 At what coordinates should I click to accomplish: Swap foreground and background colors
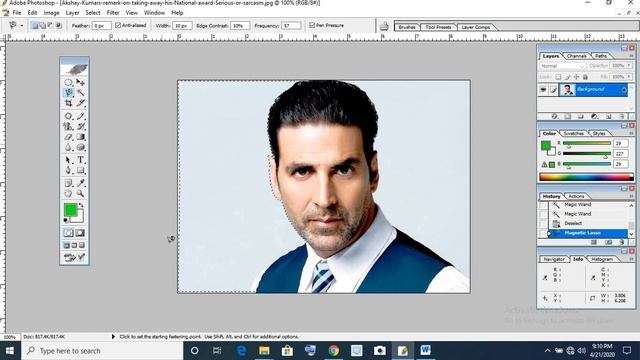[81, 205]
